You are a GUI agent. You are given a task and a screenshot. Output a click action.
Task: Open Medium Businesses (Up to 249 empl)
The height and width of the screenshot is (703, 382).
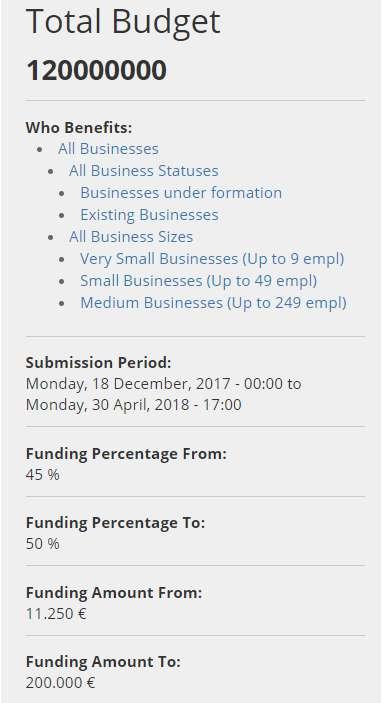coord(213,303)
